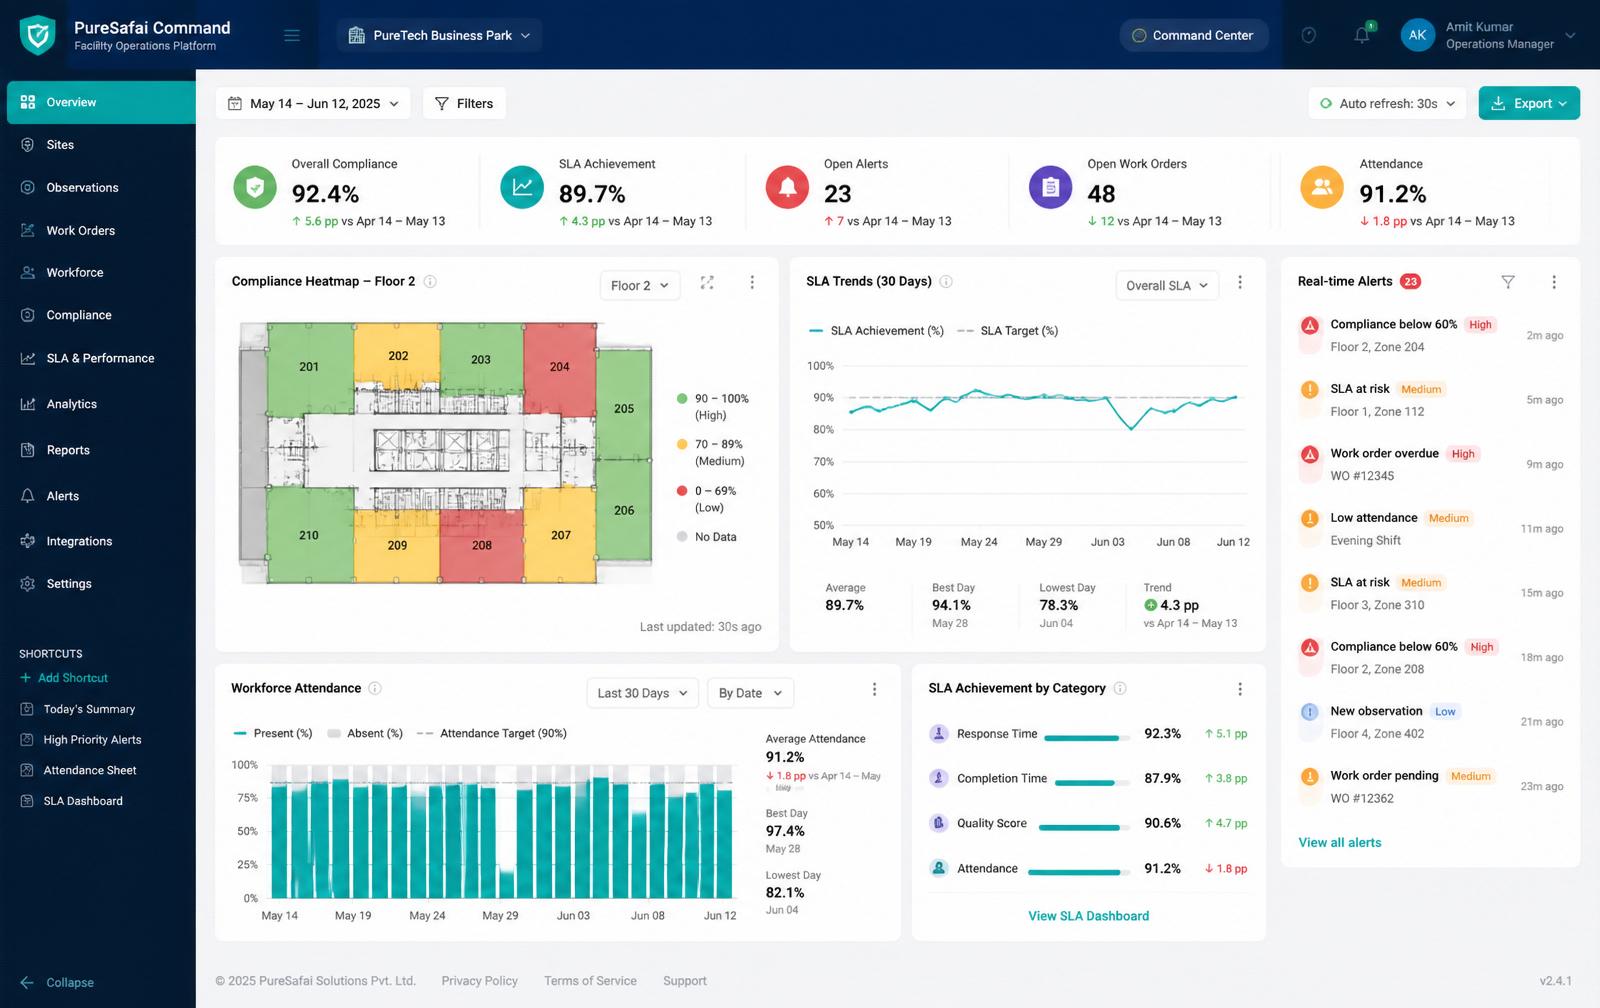Open the By Date dropdown
The height and width of the screenshot is (1008, 1600).
click(750, 693)
